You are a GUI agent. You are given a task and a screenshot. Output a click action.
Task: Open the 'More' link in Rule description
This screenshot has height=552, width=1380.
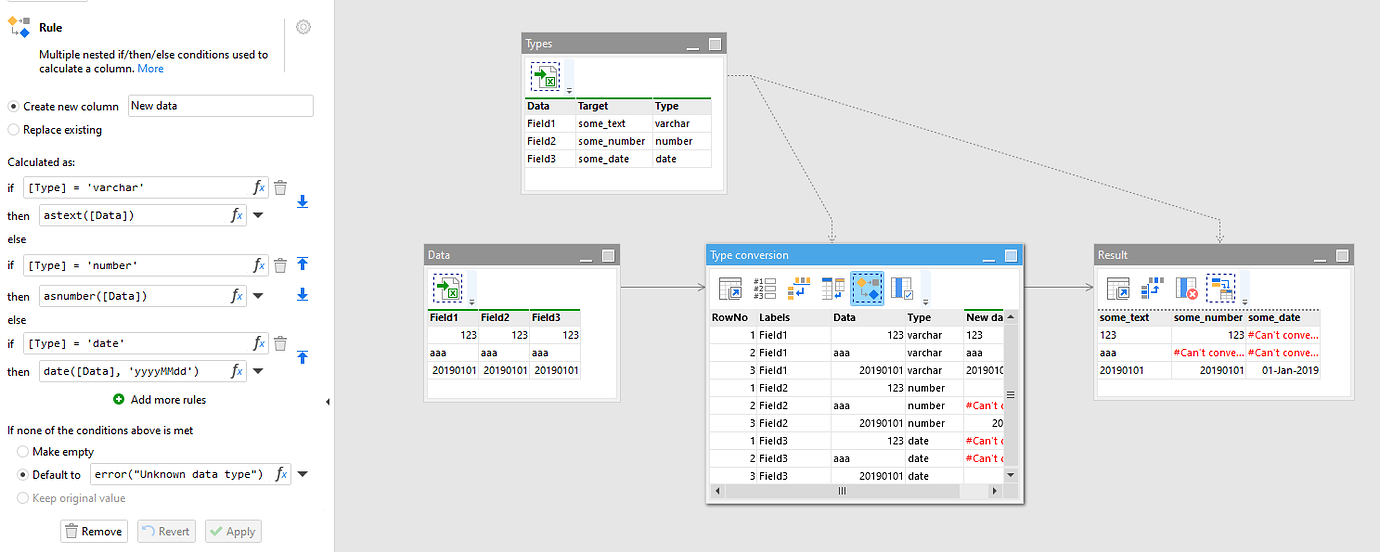[150, 69]
